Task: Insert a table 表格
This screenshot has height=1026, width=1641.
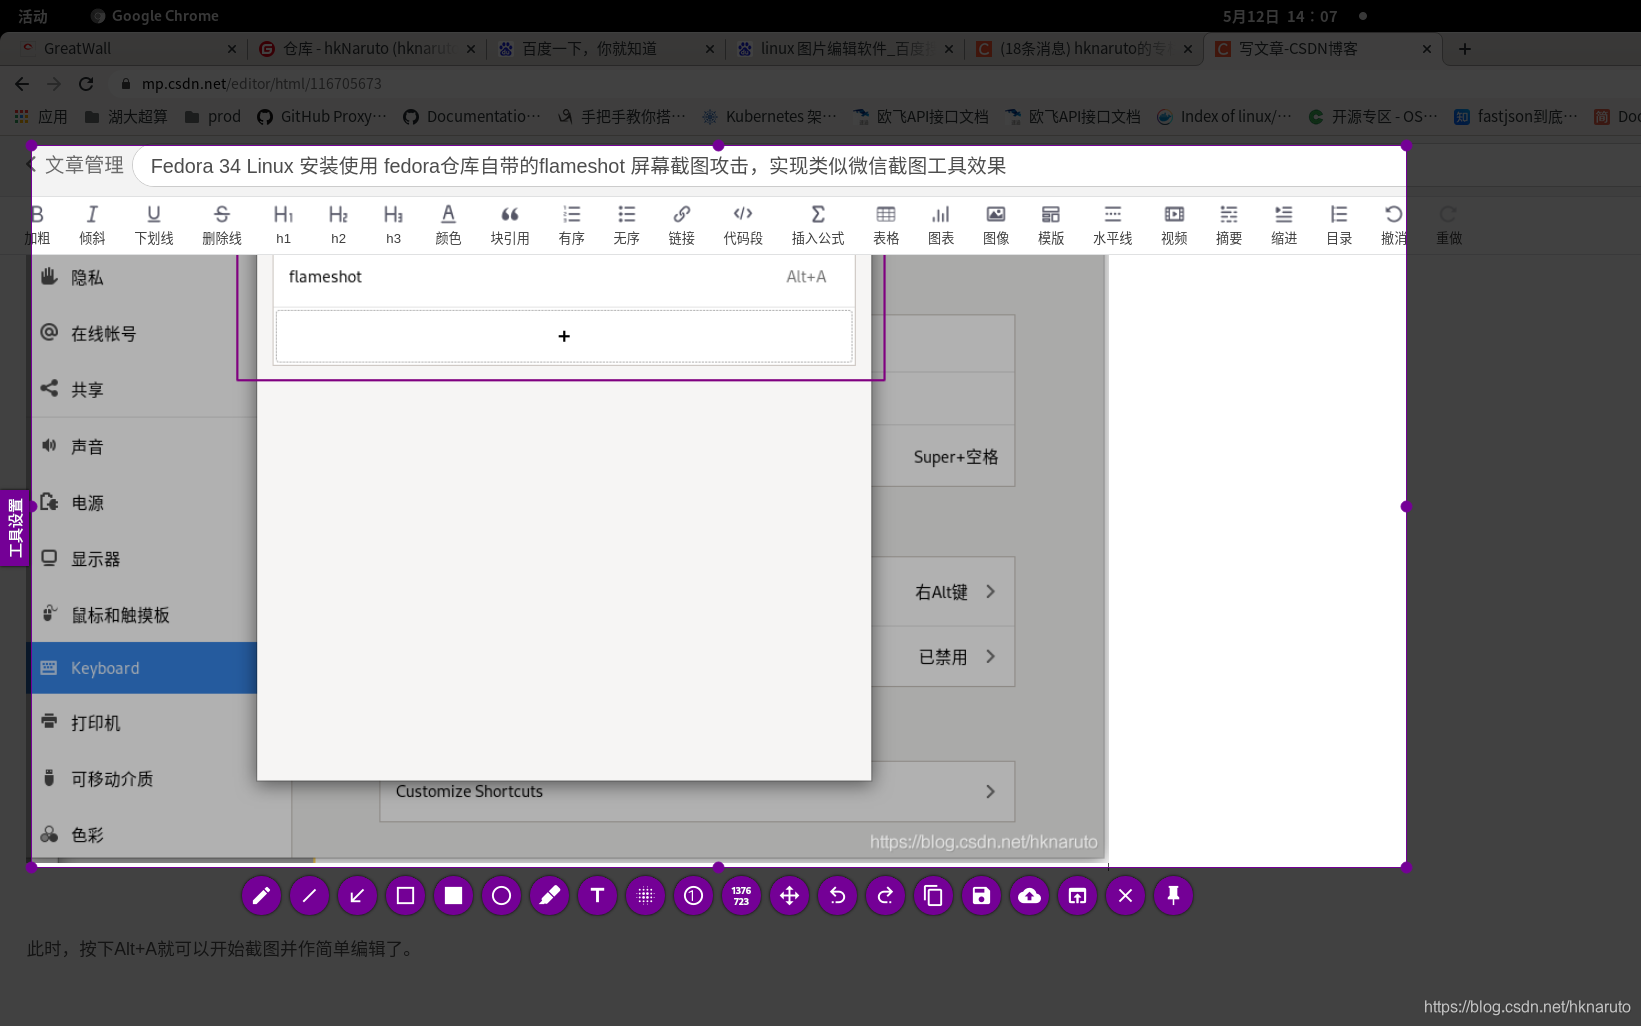Action: coord(886,225)
